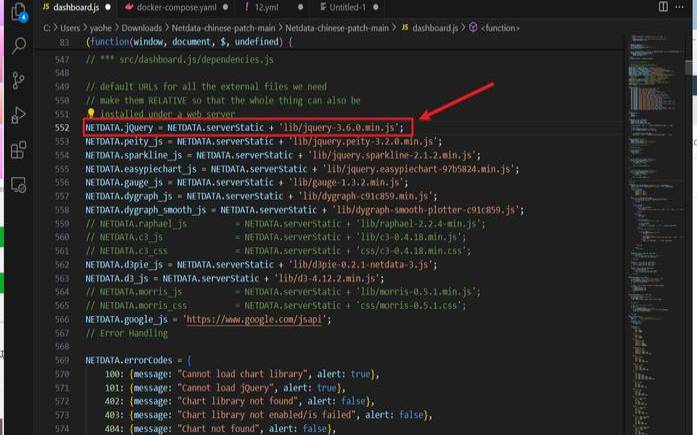The image size is (697, 435).
Task: Click 'NETDATA.dygraph_js' on line 557
Action: (129, 196)
